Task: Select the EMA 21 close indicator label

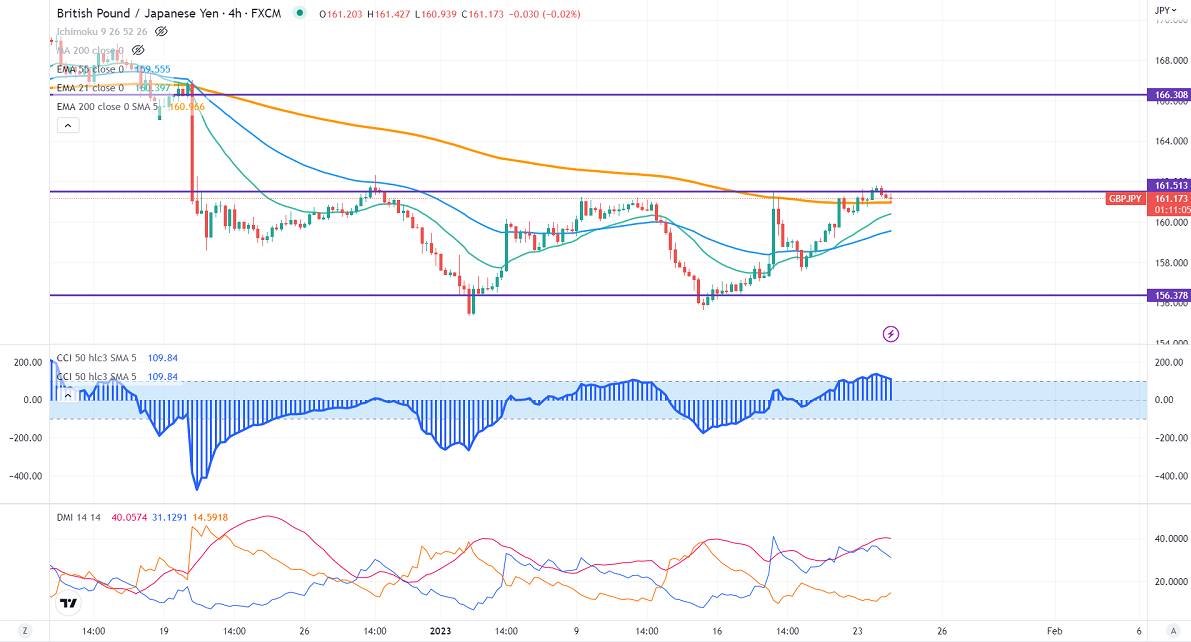Action: point(90,88)
